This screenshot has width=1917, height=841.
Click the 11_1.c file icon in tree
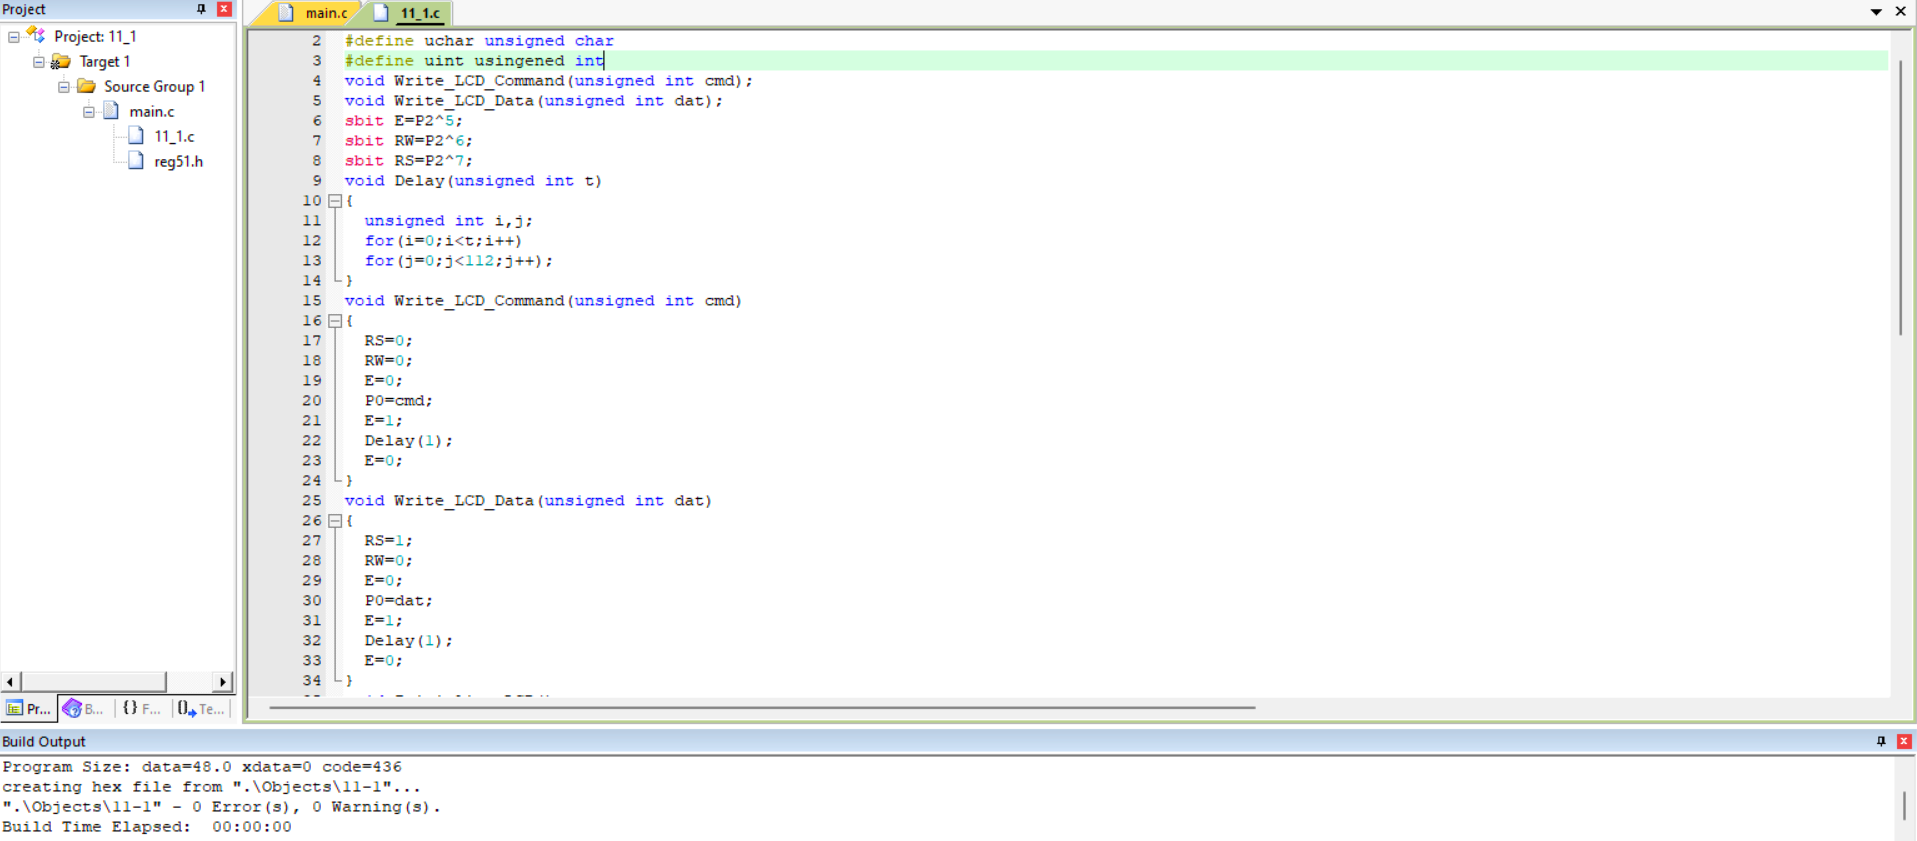(136, 136)
